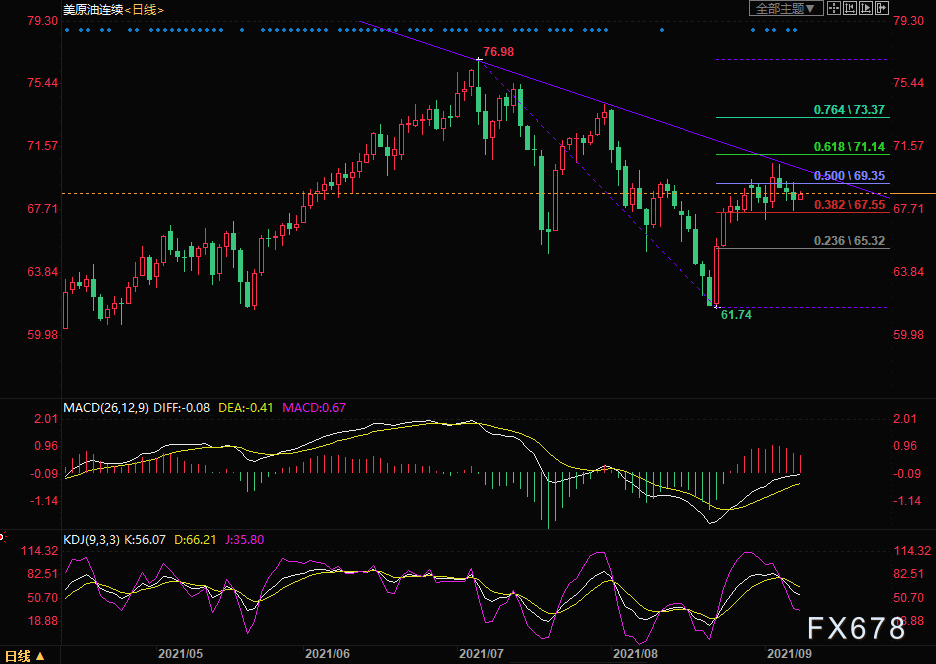Click the DIFF:-0.08 readout
Image resolution: width=936 pixels, height=664 pixels.
click(x=181, y=408)
